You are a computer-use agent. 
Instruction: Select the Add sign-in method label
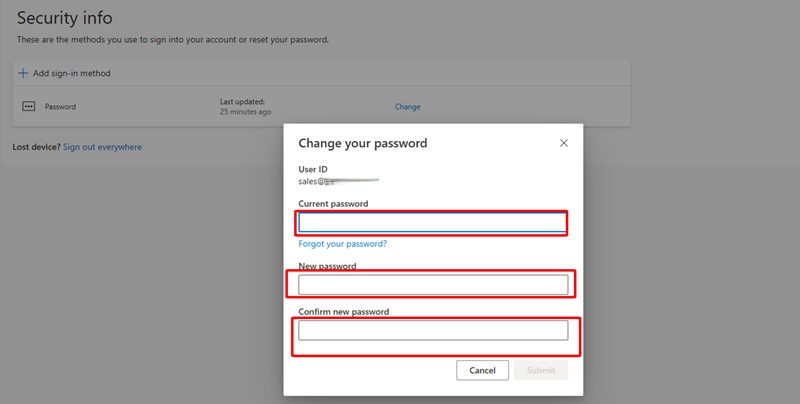coord(72,73)
